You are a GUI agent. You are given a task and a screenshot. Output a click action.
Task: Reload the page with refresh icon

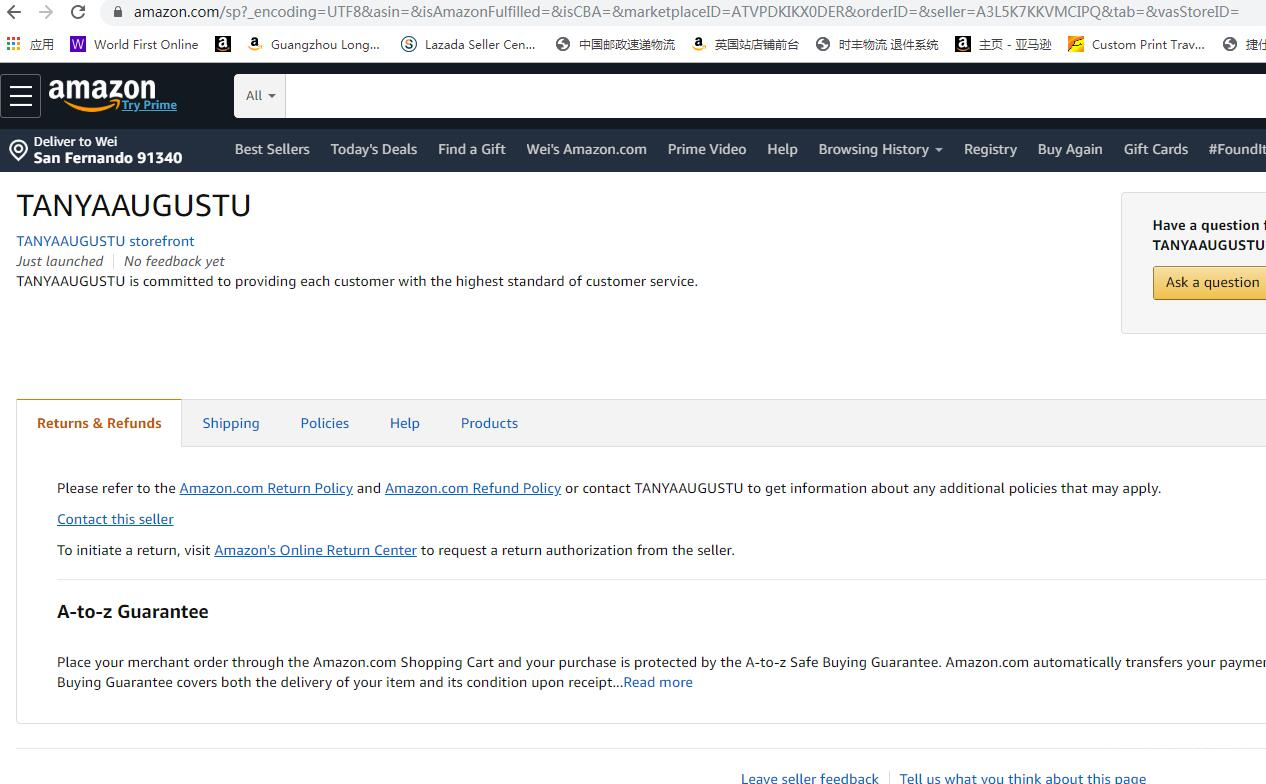[x=78, y=12]
